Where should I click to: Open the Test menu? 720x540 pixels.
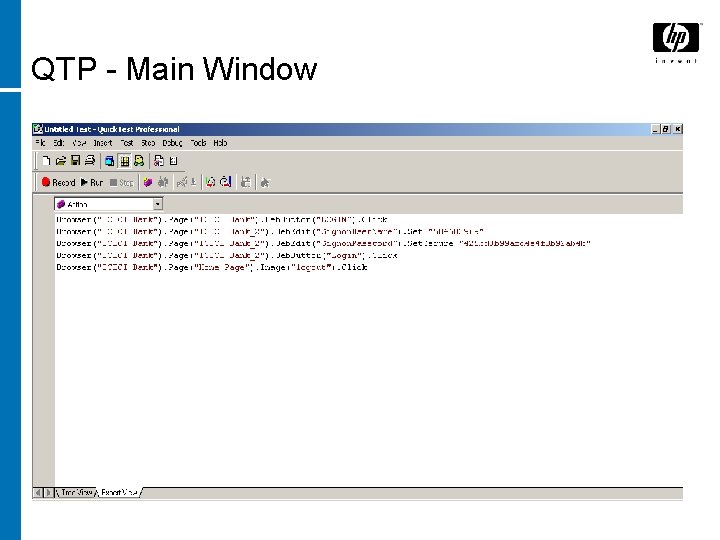(x=127, y=143)
